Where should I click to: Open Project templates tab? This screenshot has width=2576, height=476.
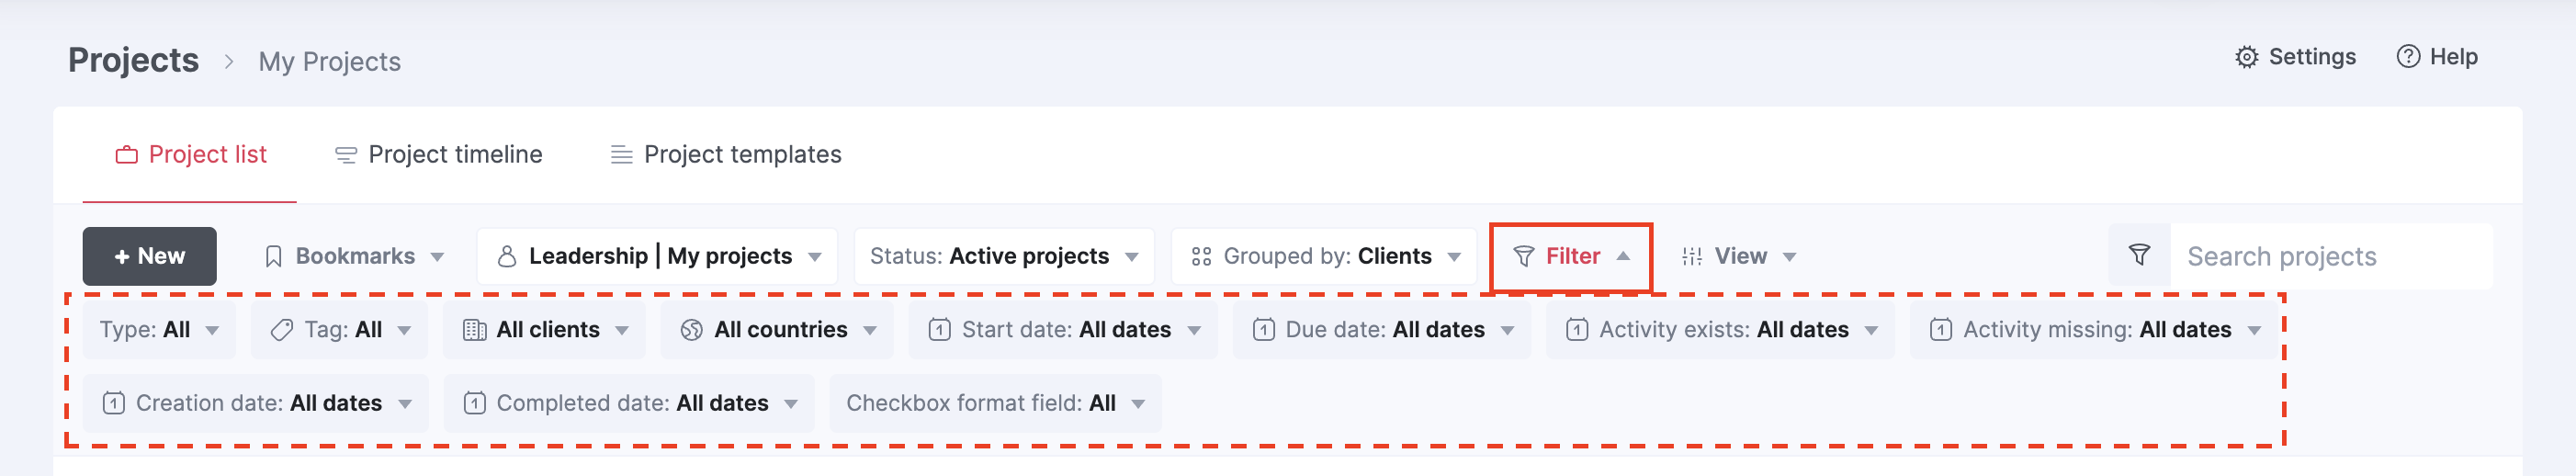726,155
